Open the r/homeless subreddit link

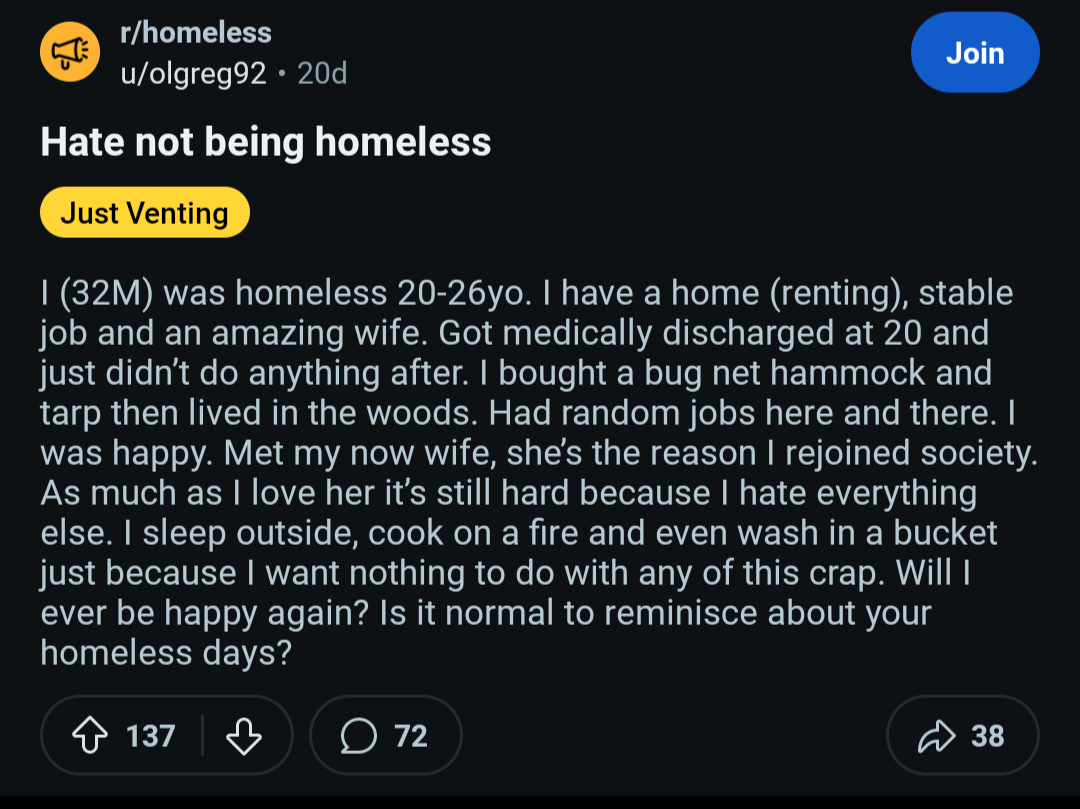195,32
